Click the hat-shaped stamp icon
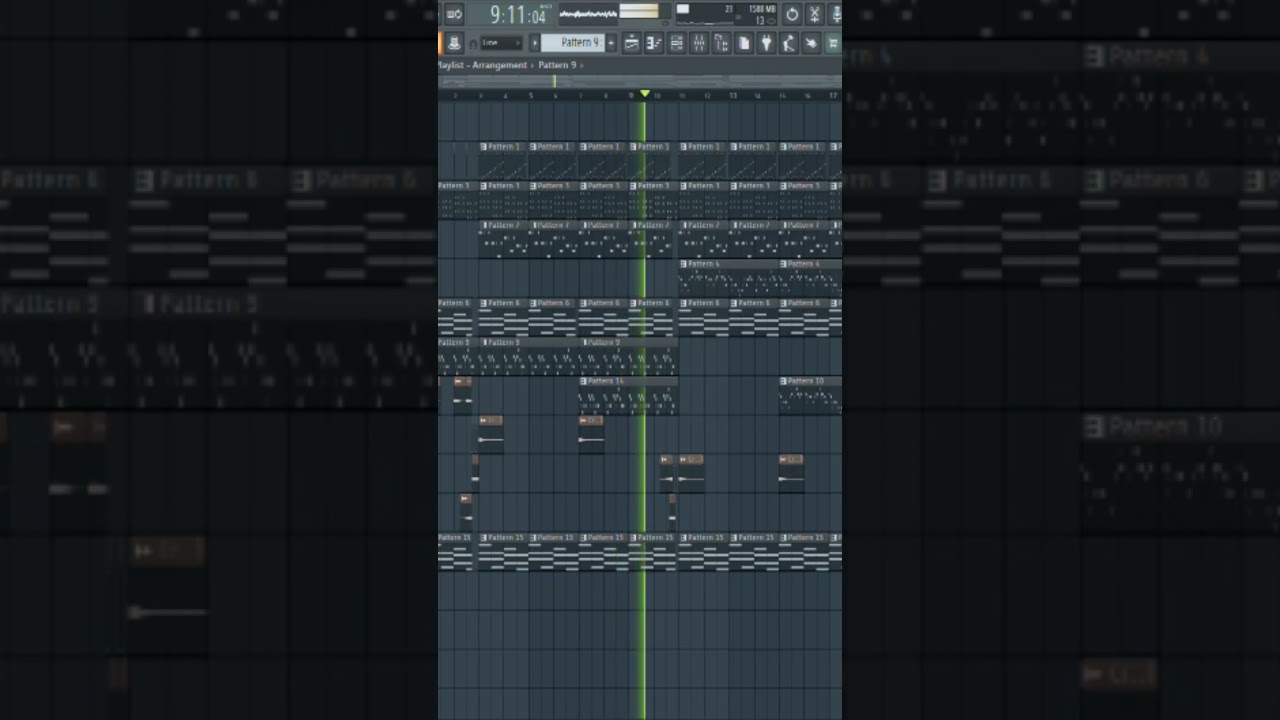Viewport: 1280px width, 720px height. (x=454, y=43)
